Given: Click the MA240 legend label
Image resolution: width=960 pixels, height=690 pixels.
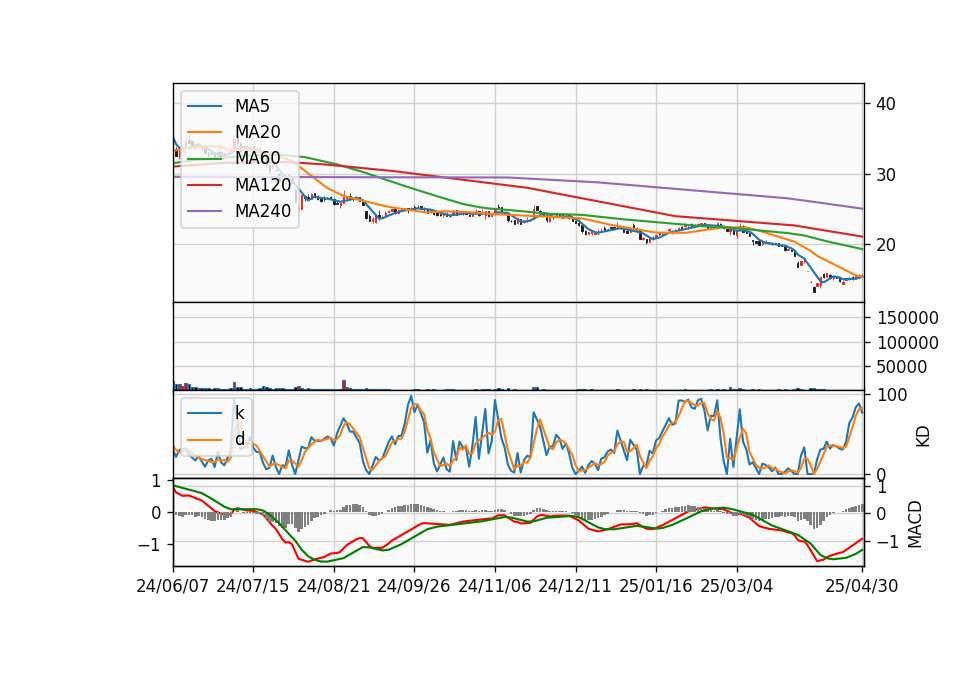Looking at the screenshot, I should tap(263, 211).
